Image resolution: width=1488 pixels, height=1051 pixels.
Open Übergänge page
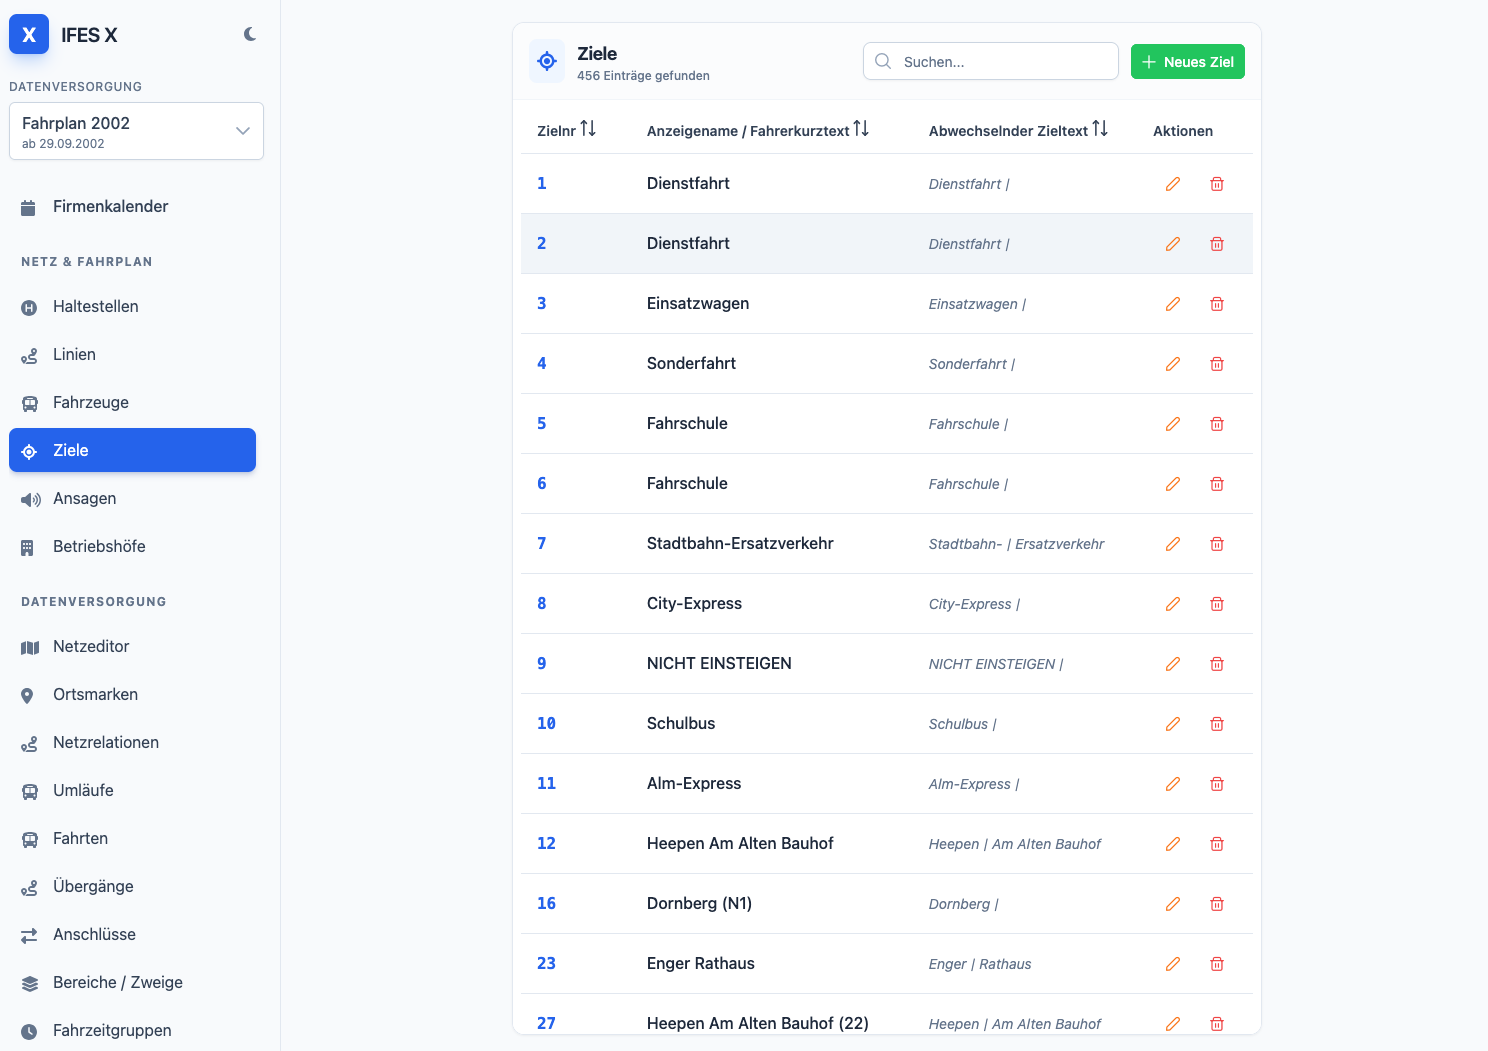pos(132,887)
